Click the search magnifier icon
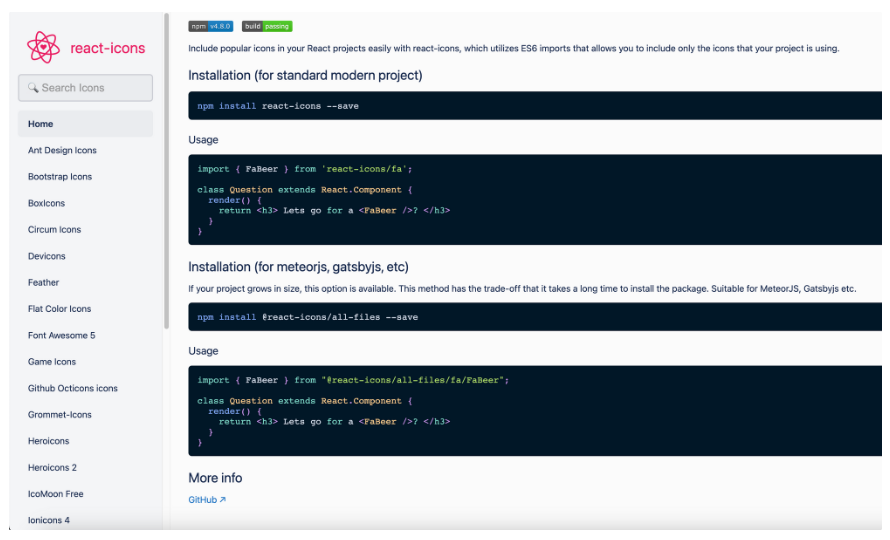This screenshot has width=890, height=540. (33, 87)
